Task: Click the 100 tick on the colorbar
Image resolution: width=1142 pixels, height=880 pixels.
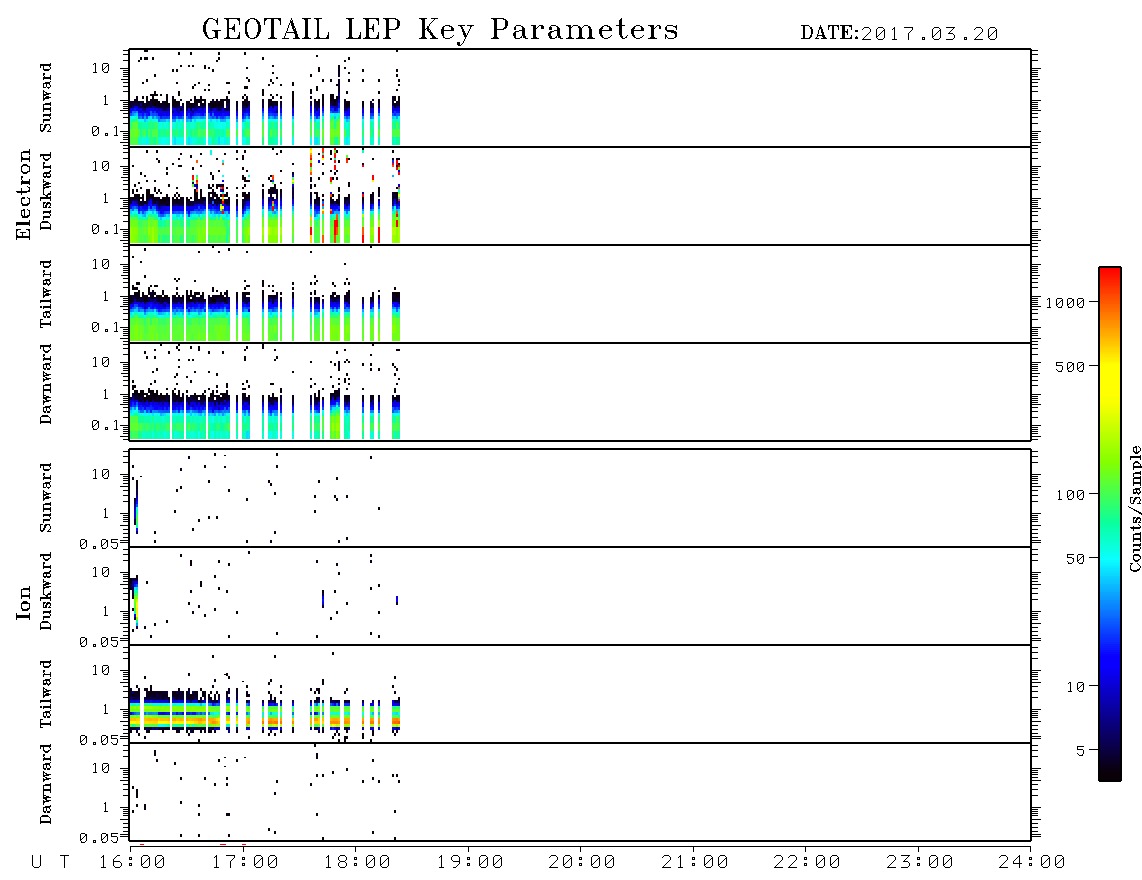Action: coord(1070,495)
